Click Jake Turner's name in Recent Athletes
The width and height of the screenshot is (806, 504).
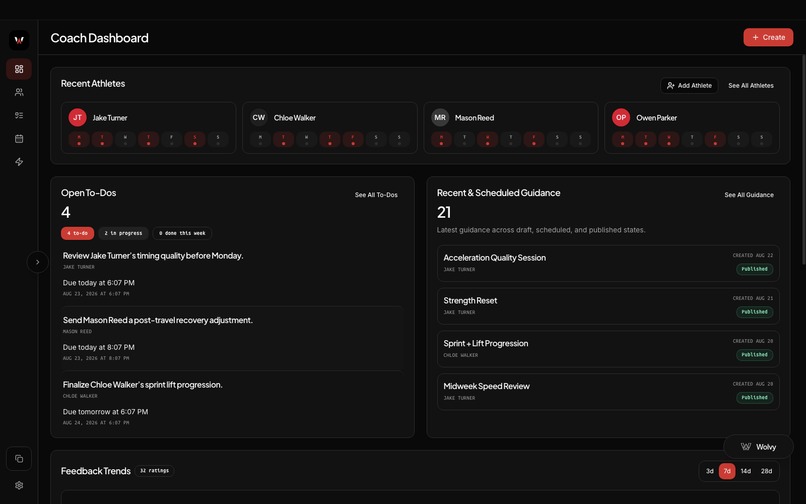(x=109, y=118)
